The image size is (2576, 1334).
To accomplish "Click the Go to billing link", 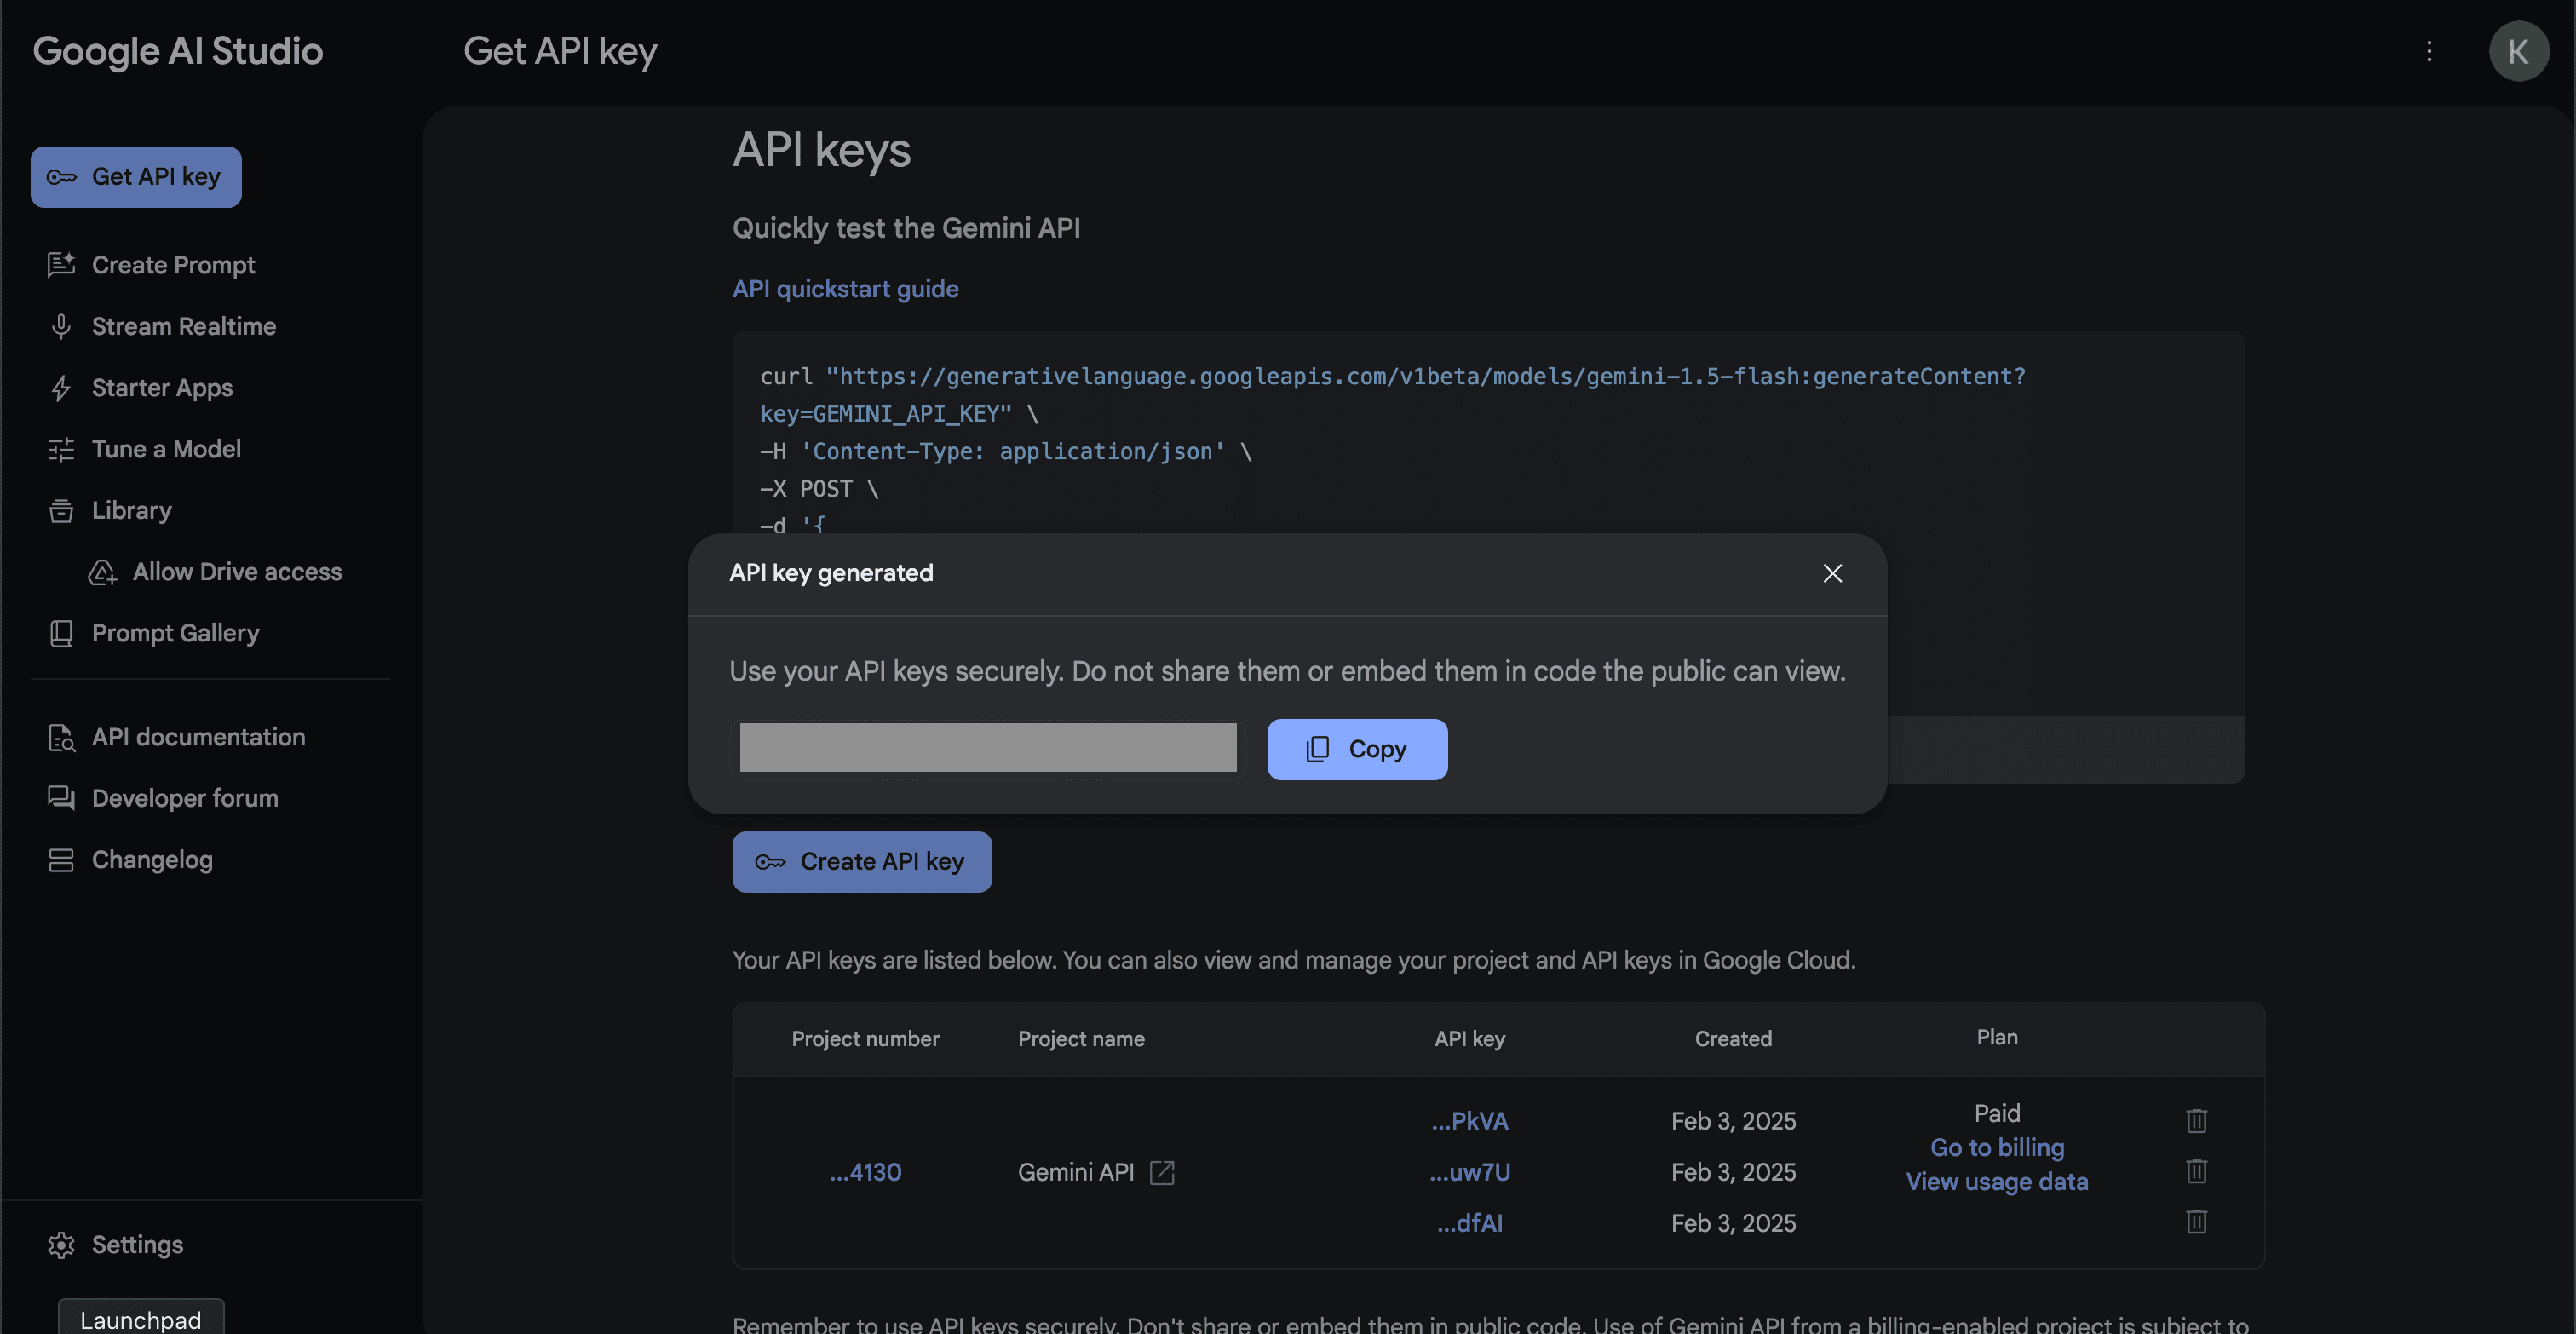I will [x=1996, y=1147].
